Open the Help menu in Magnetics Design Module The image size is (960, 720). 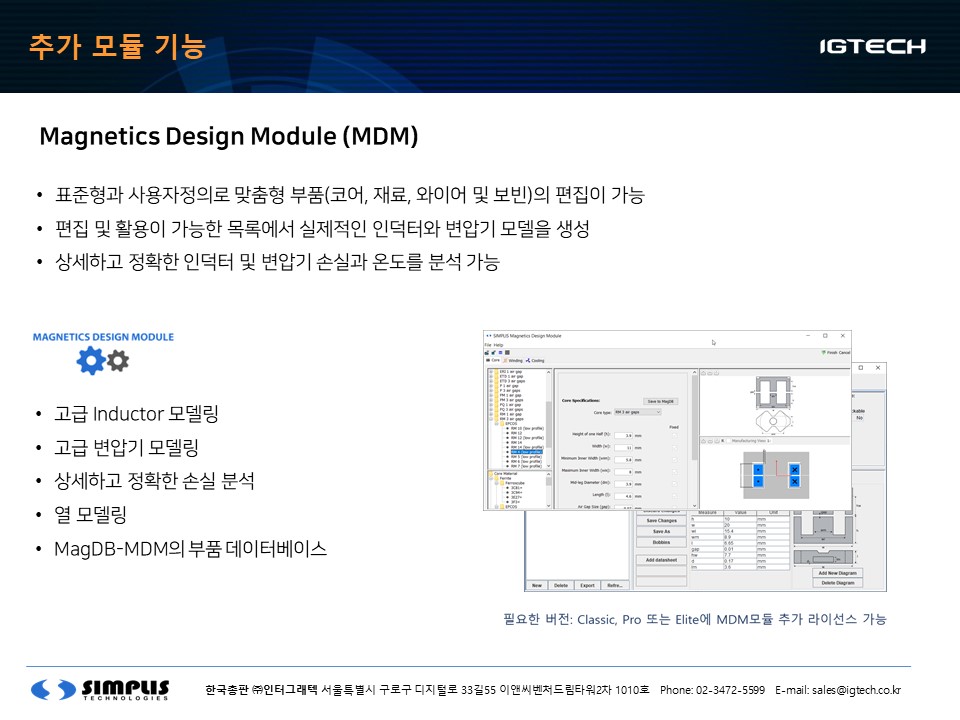coord(498,345)
